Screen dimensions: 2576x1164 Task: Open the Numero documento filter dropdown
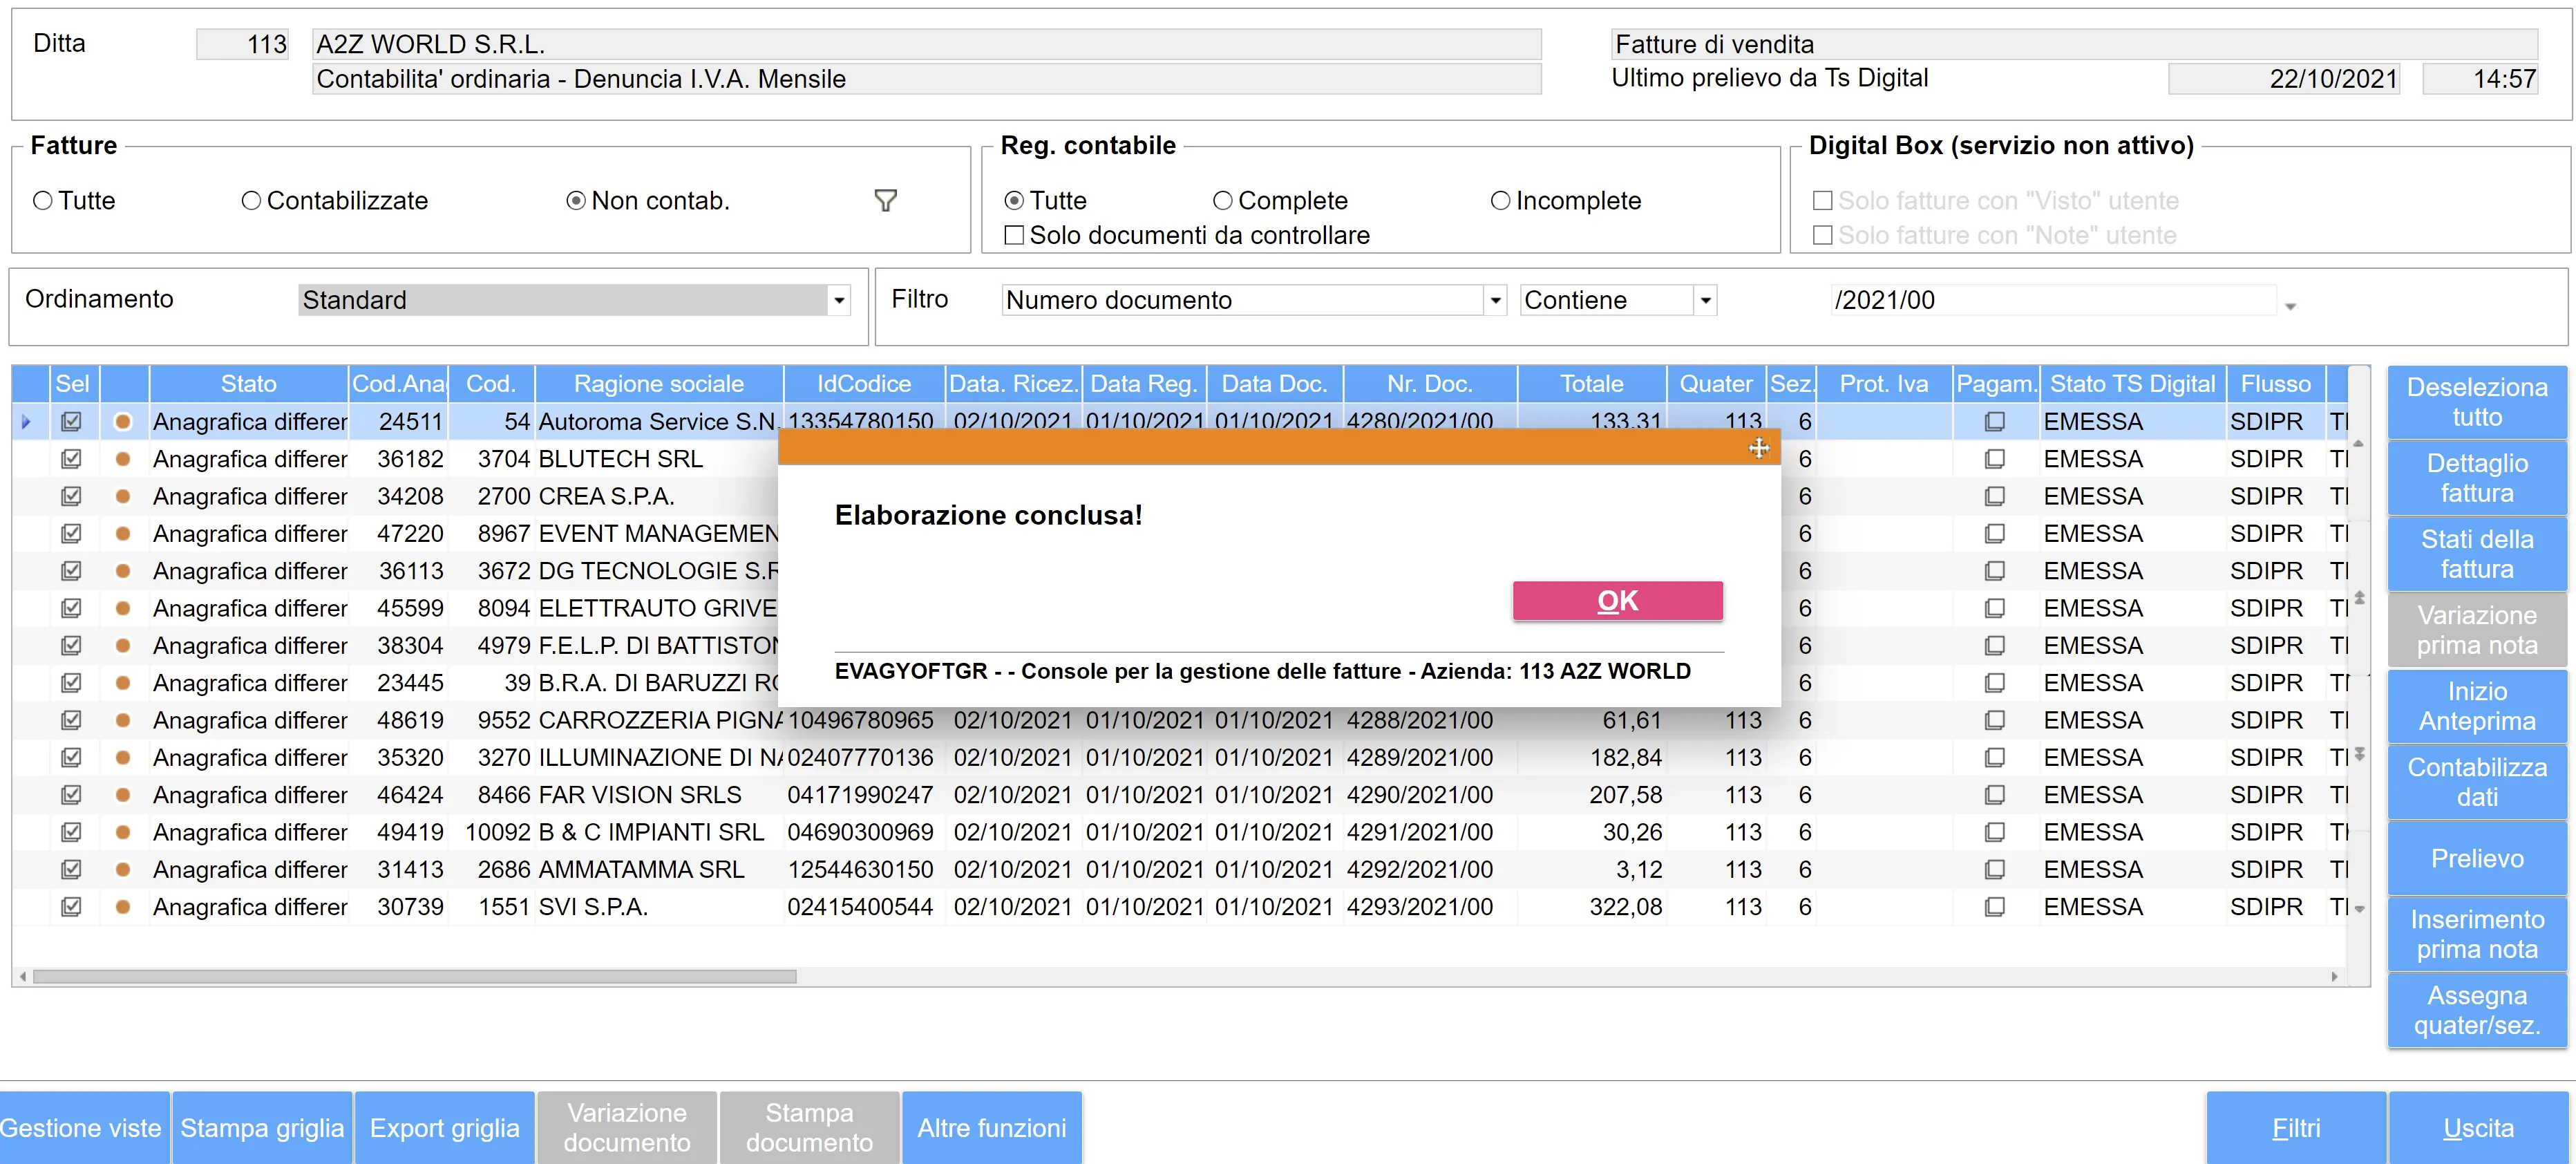[1494, 300]
